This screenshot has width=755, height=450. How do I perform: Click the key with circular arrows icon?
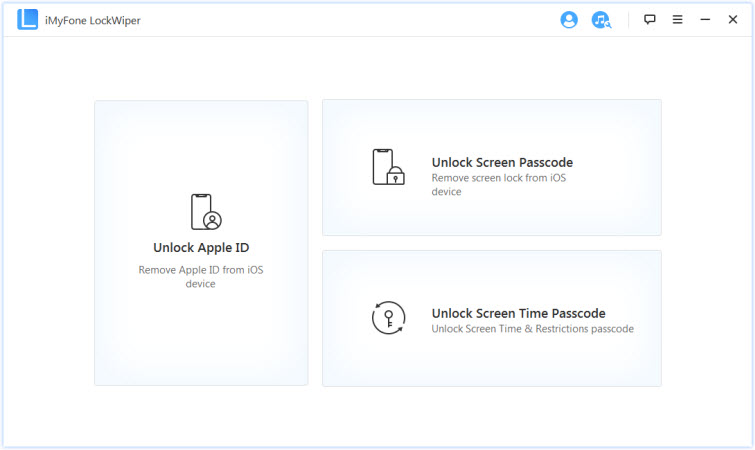pos(387,318)
